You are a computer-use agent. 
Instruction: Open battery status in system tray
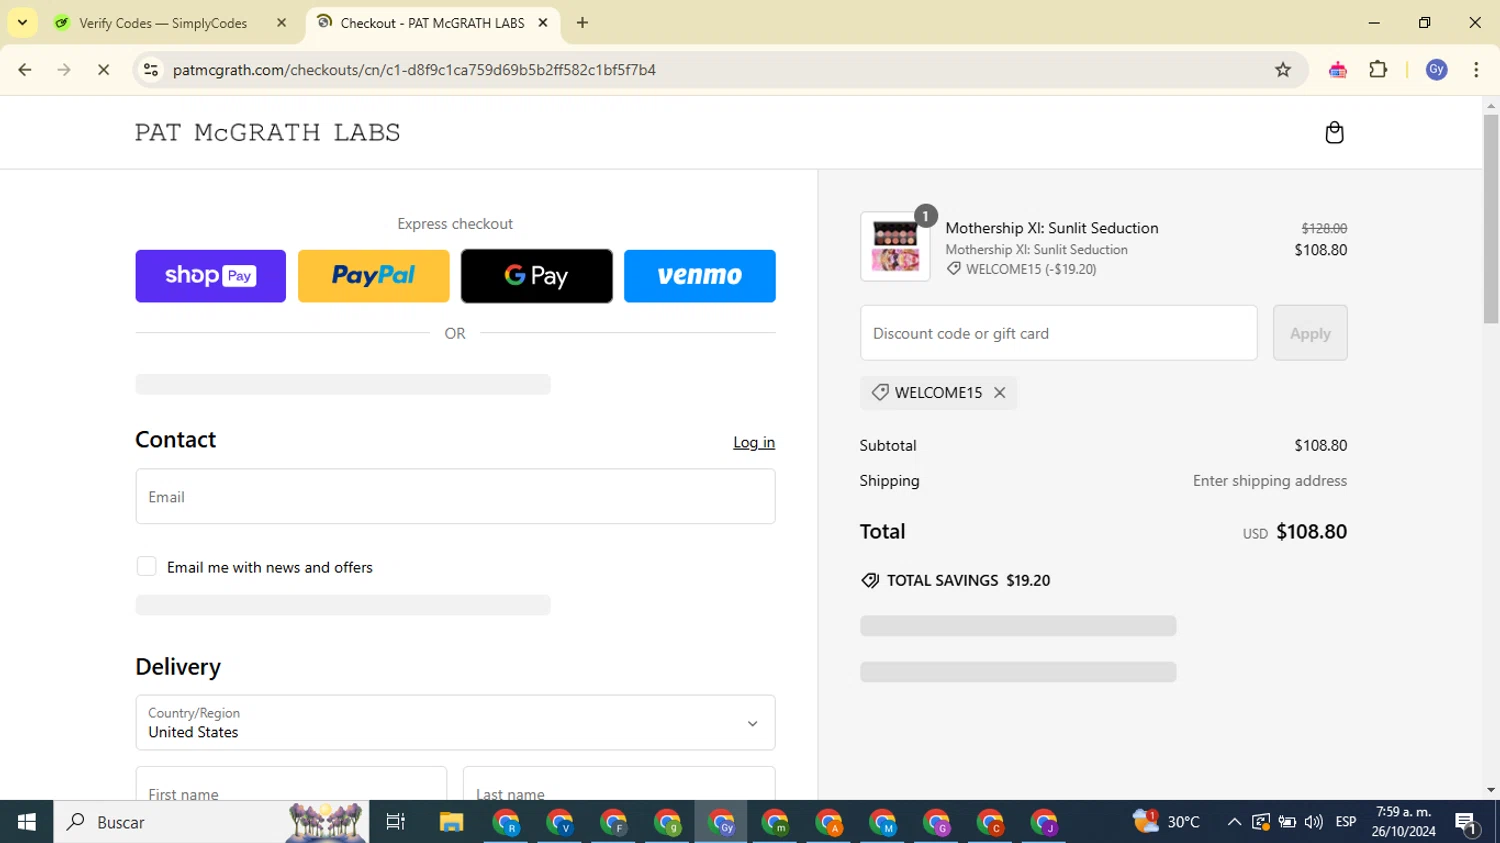tap(1288, 822)
